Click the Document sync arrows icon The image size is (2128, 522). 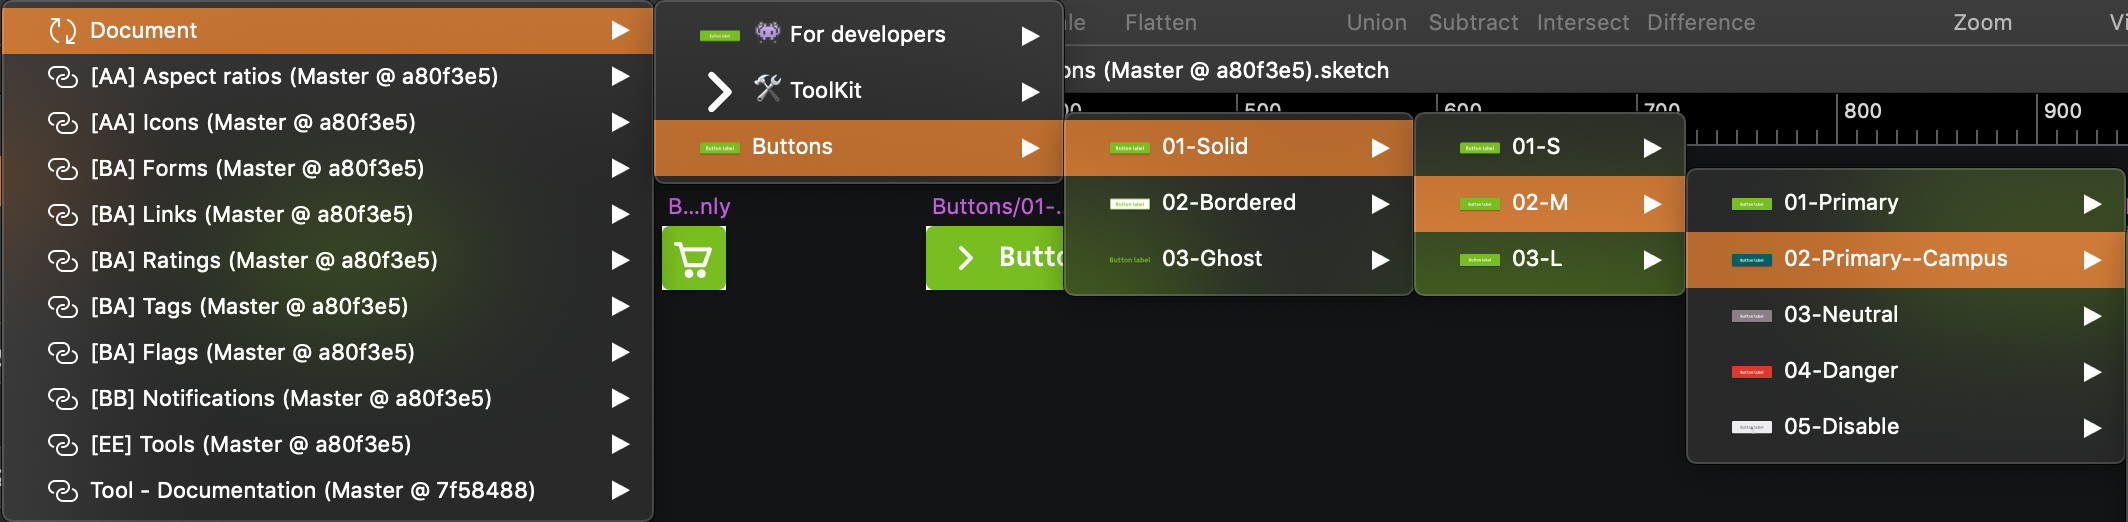point(63,31)
